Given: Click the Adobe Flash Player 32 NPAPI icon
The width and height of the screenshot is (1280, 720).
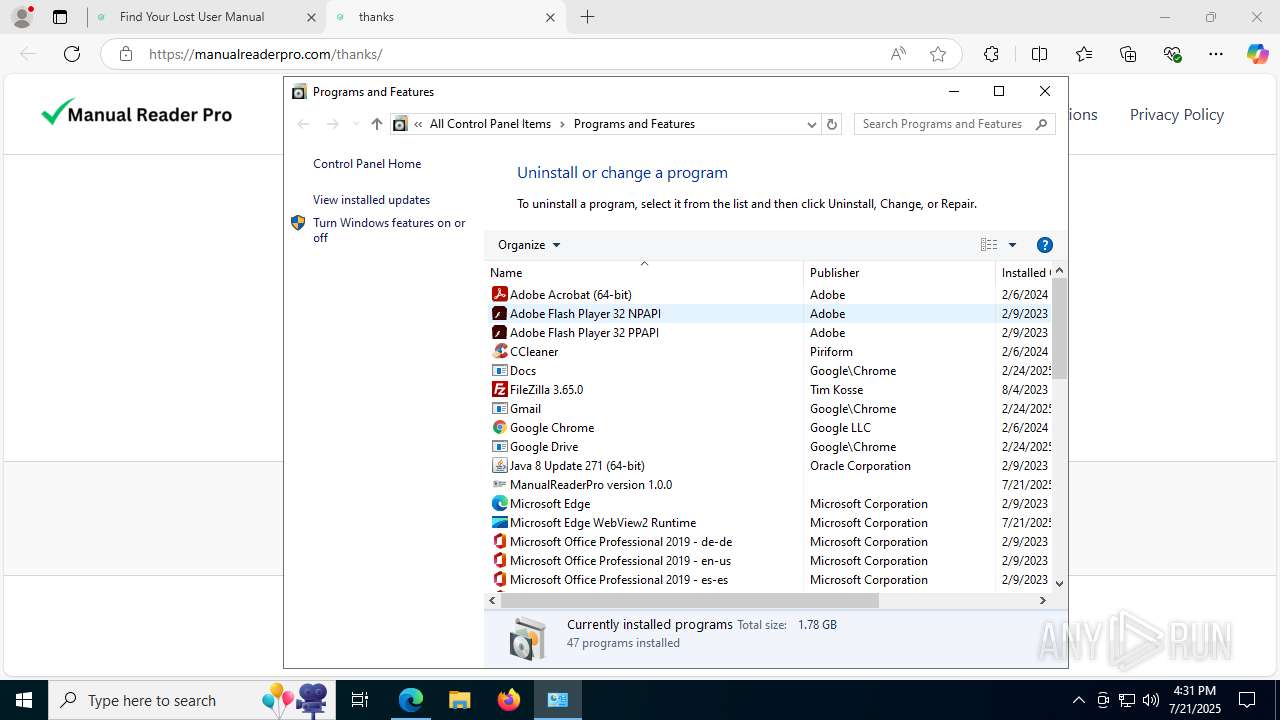Looking at the screenshot, I should coord(500,313).
